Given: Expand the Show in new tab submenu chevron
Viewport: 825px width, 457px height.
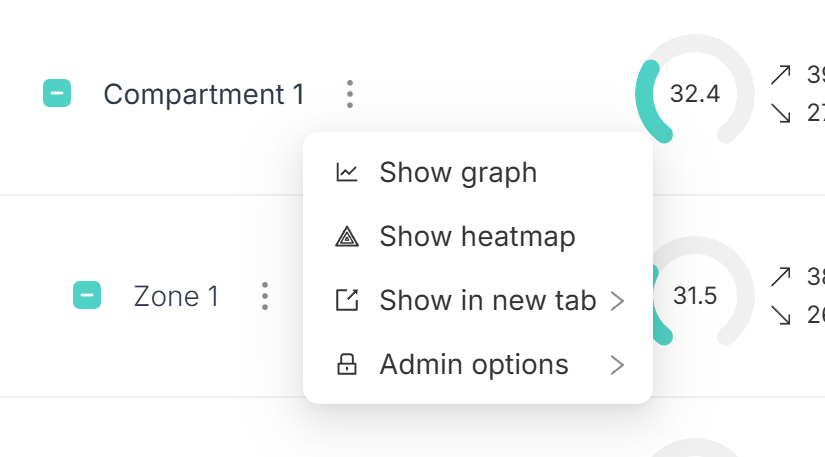Looking at the screenshot, I should coord(618,301).
